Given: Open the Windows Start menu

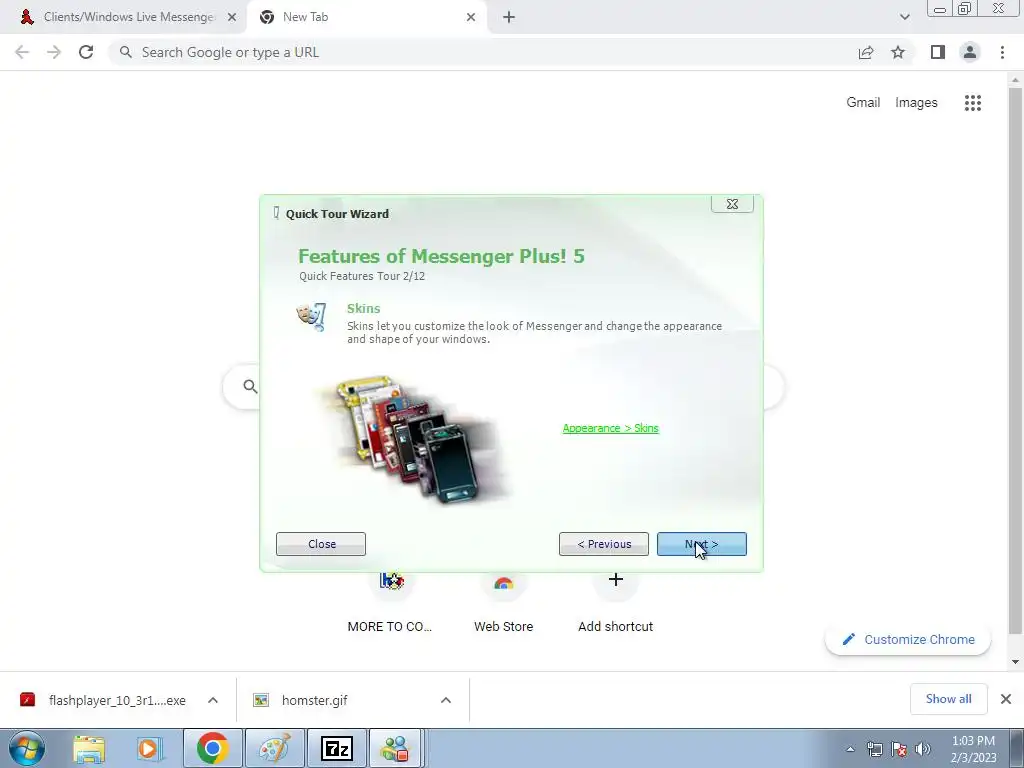Looking at the screenshot, I should point(27,748).
